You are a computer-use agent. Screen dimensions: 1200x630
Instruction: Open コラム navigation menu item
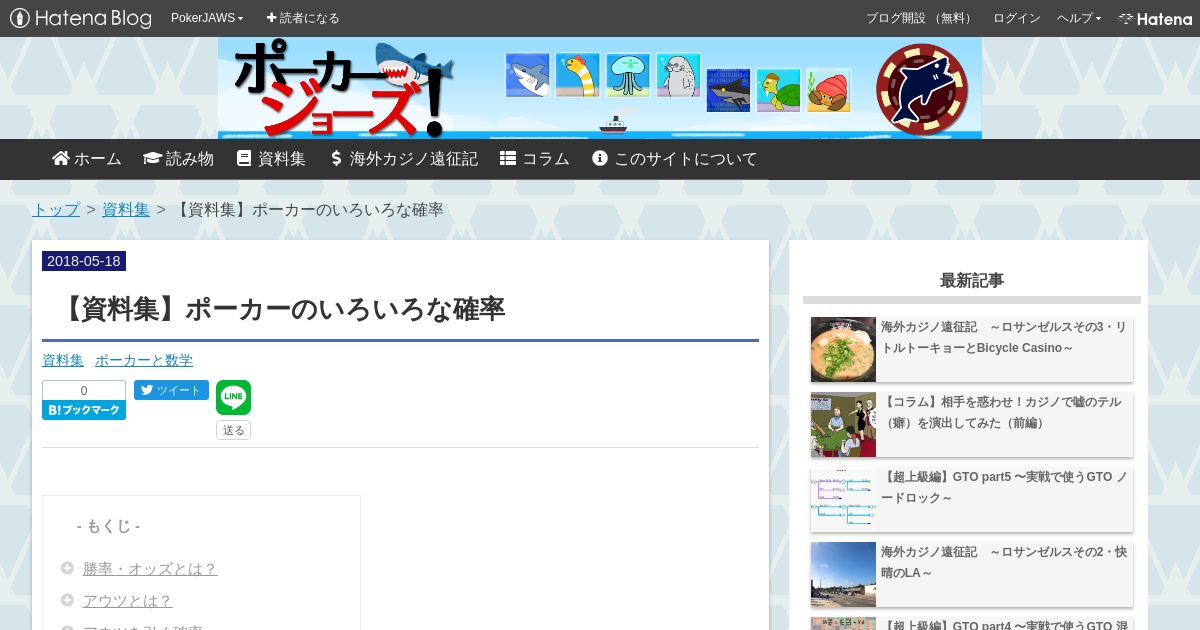535,159
